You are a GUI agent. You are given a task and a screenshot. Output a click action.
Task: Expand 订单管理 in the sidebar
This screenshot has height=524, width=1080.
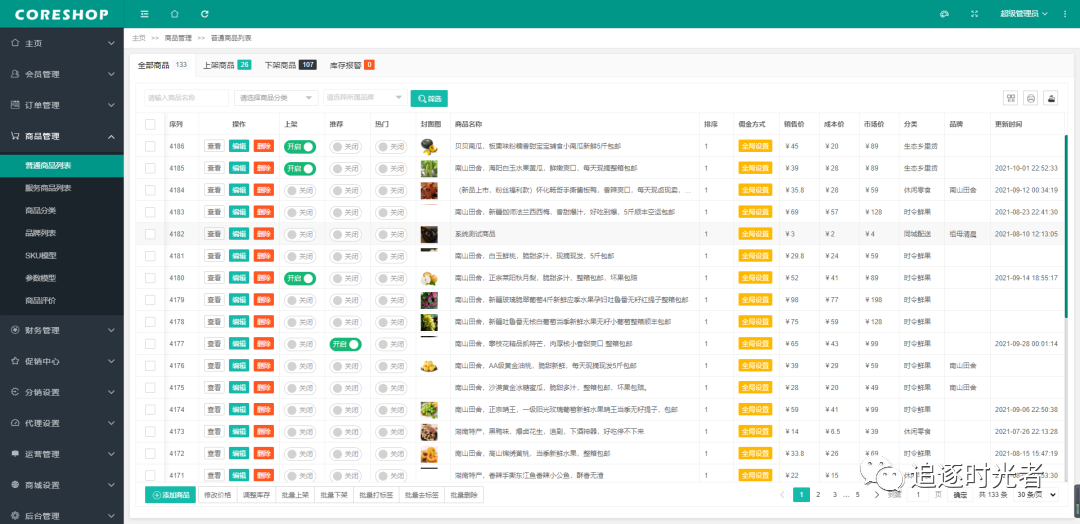pyautogui.click(x=61, y=105)
